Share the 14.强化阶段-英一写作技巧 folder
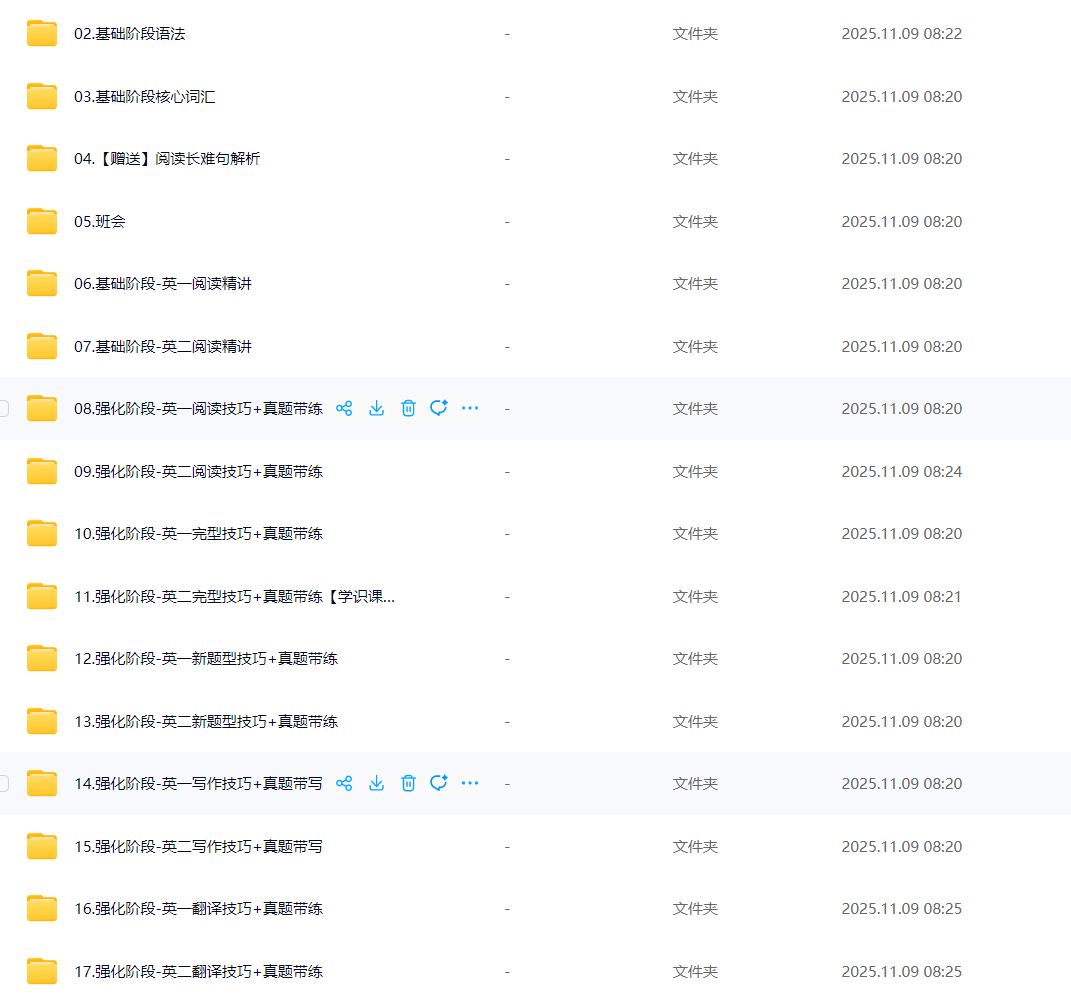The width and height of the screenshot is (1071, 997). click(344, 783)
